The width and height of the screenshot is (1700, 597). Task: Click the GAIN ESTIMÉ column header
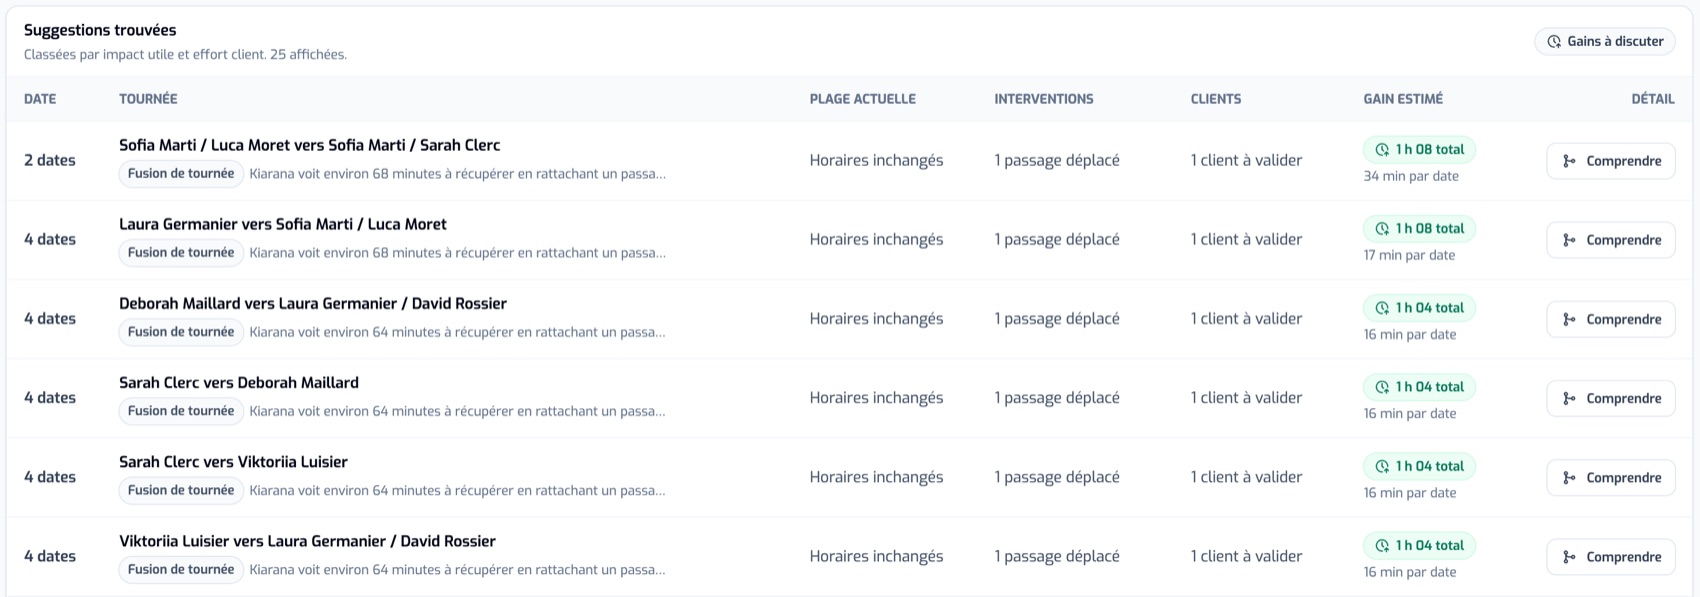(1403, 99)
